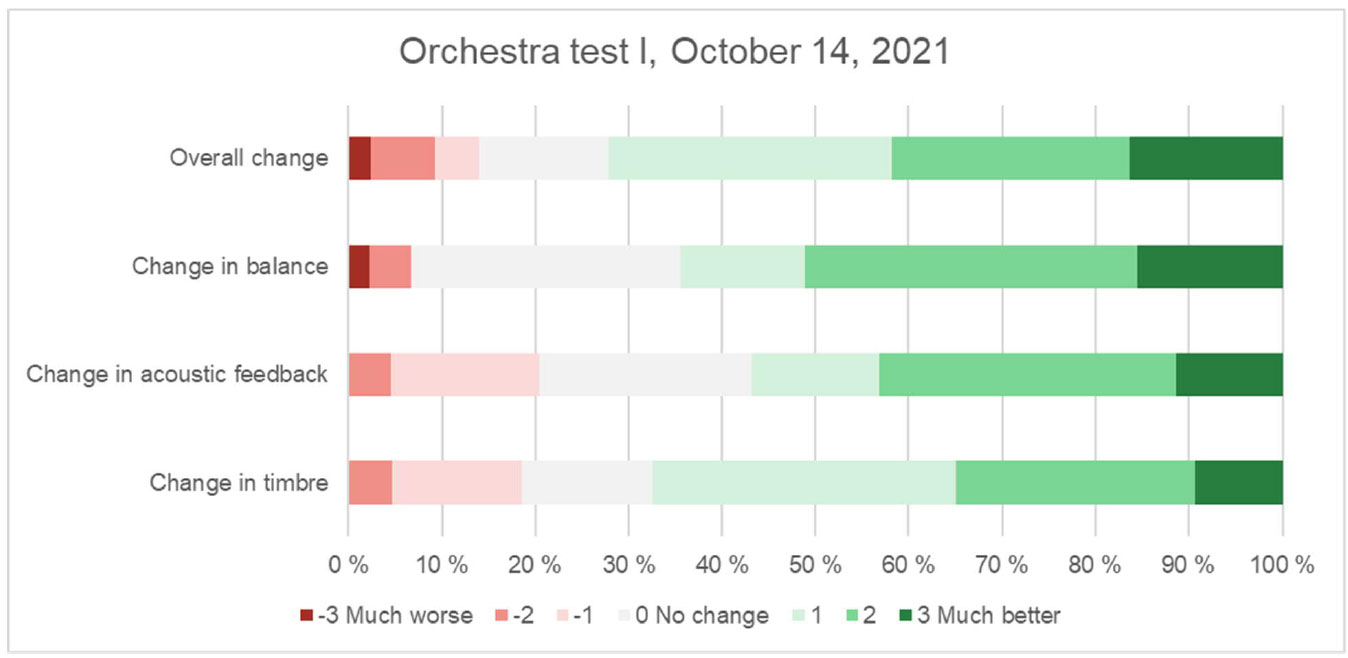Select the 'Change in balance' axis label
The width and height of the screenshot is (1348, 658).
coord(230,266)
